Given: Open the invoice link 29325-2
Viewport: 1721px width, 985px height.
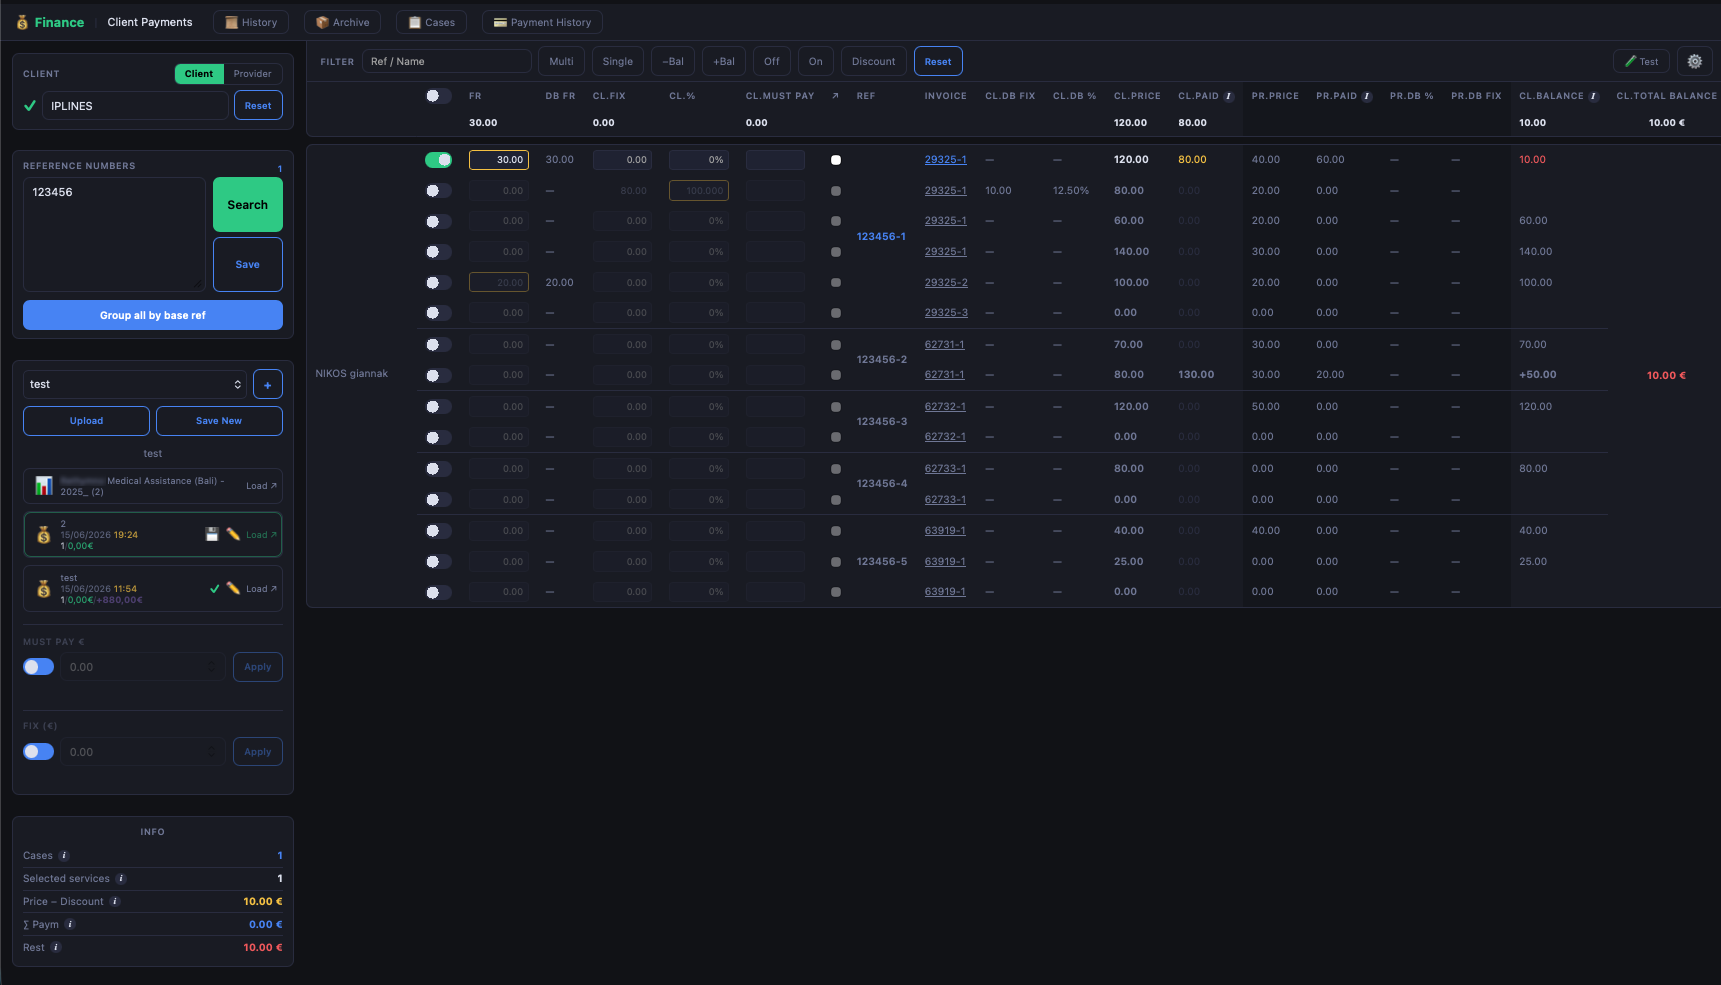Looking at the screenshot, I should click(x=946, y=283).
